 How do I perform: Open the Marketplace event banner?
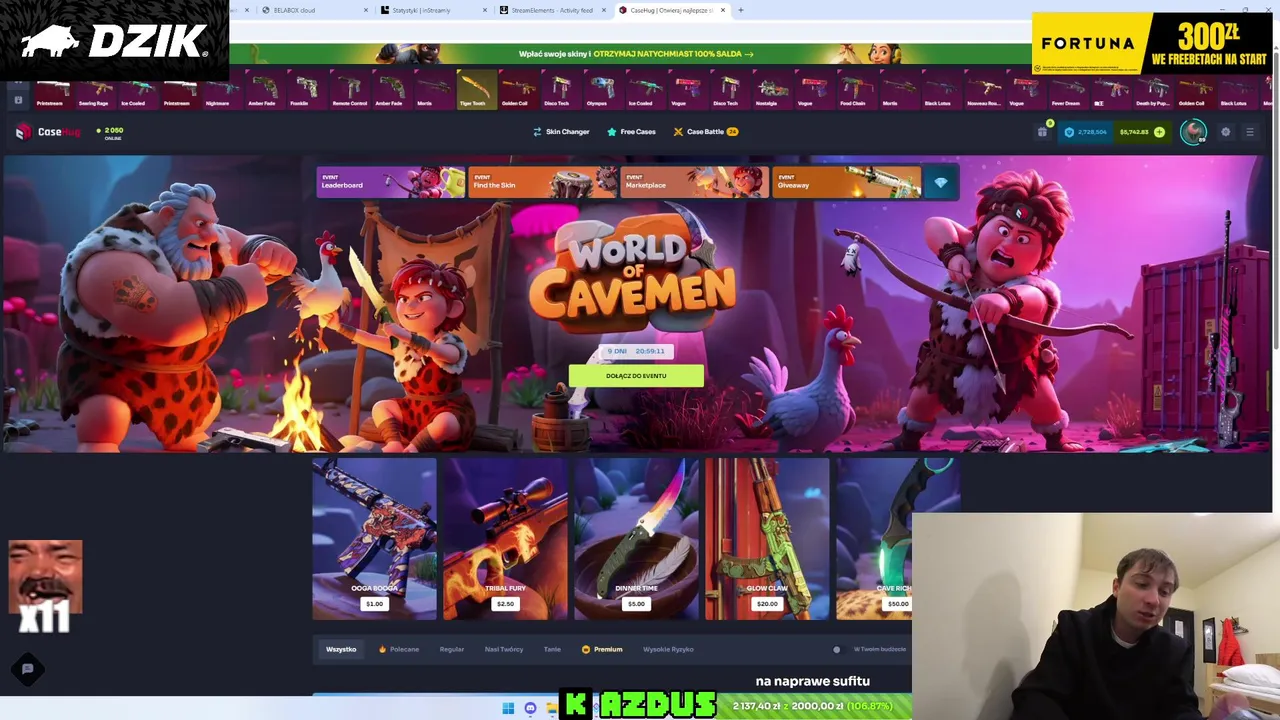pyautogui.click(x=695, y=182)
